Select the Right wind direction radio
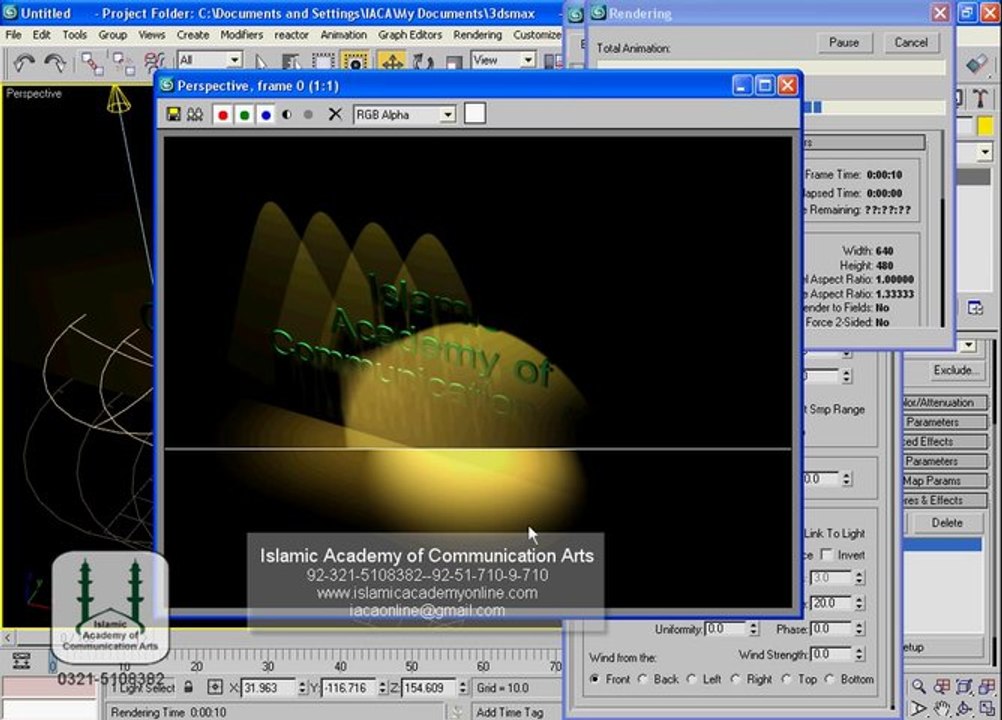1002x720 pixels. 736,679
